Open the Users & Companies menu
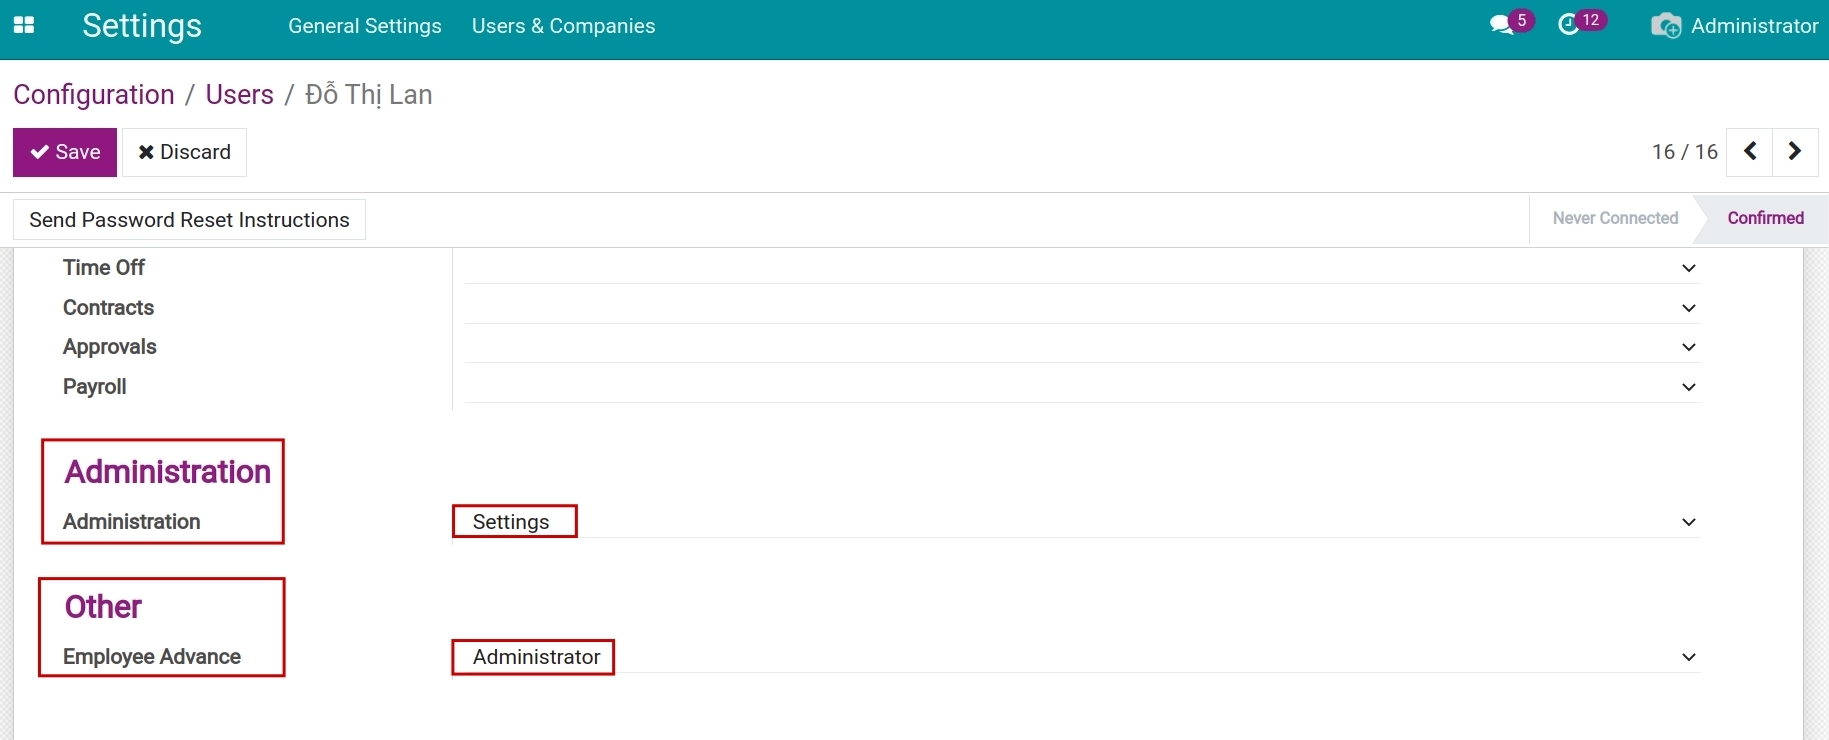Image resolution: width=1829 pixels, height=740 pixels. point(563,26)
